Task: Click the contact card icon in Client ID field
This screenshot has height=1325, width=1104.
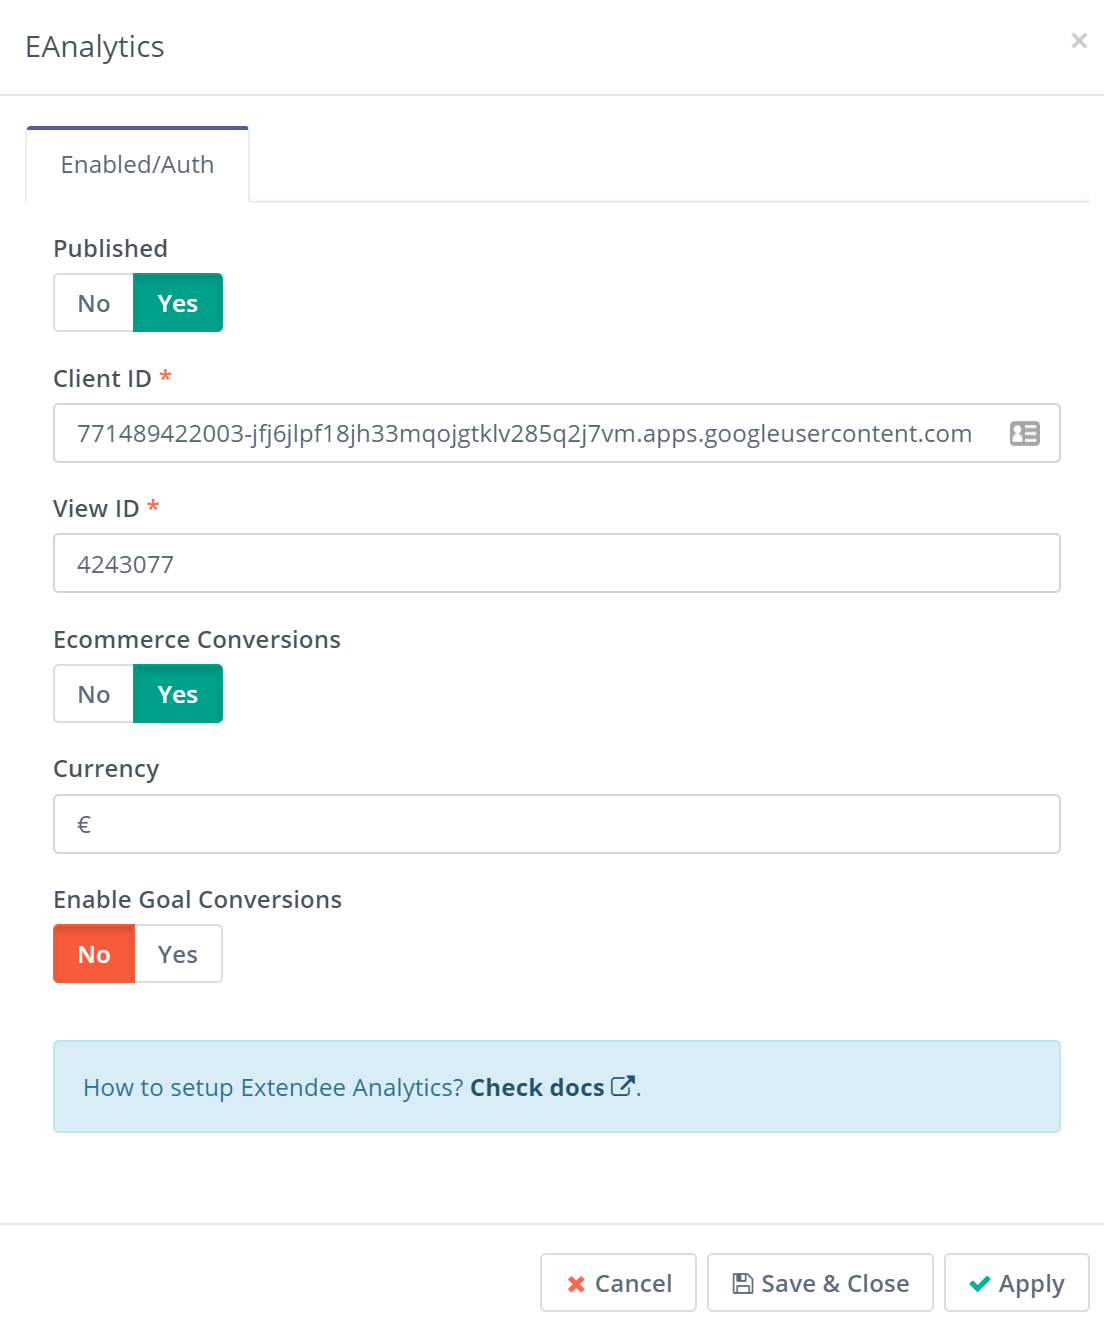Action: pos(1024,433)
